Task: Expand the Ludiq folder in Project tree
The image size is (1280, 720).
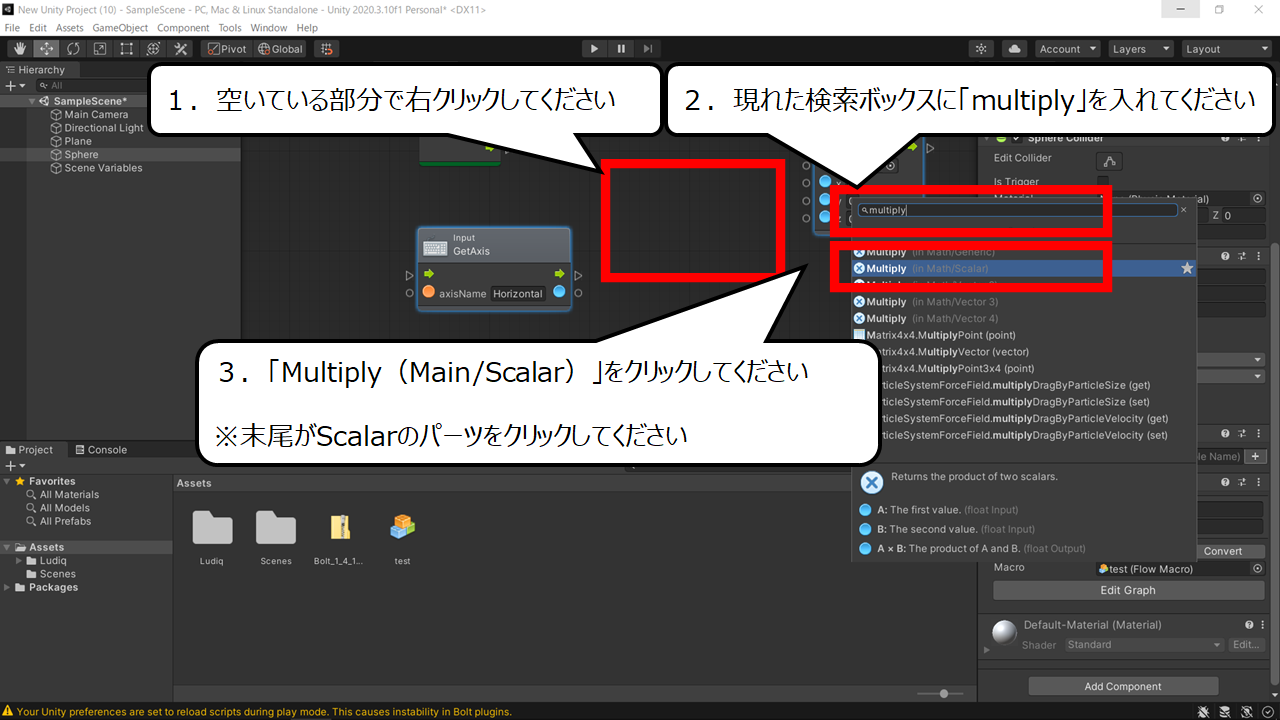Action: [x=20, y=561]
